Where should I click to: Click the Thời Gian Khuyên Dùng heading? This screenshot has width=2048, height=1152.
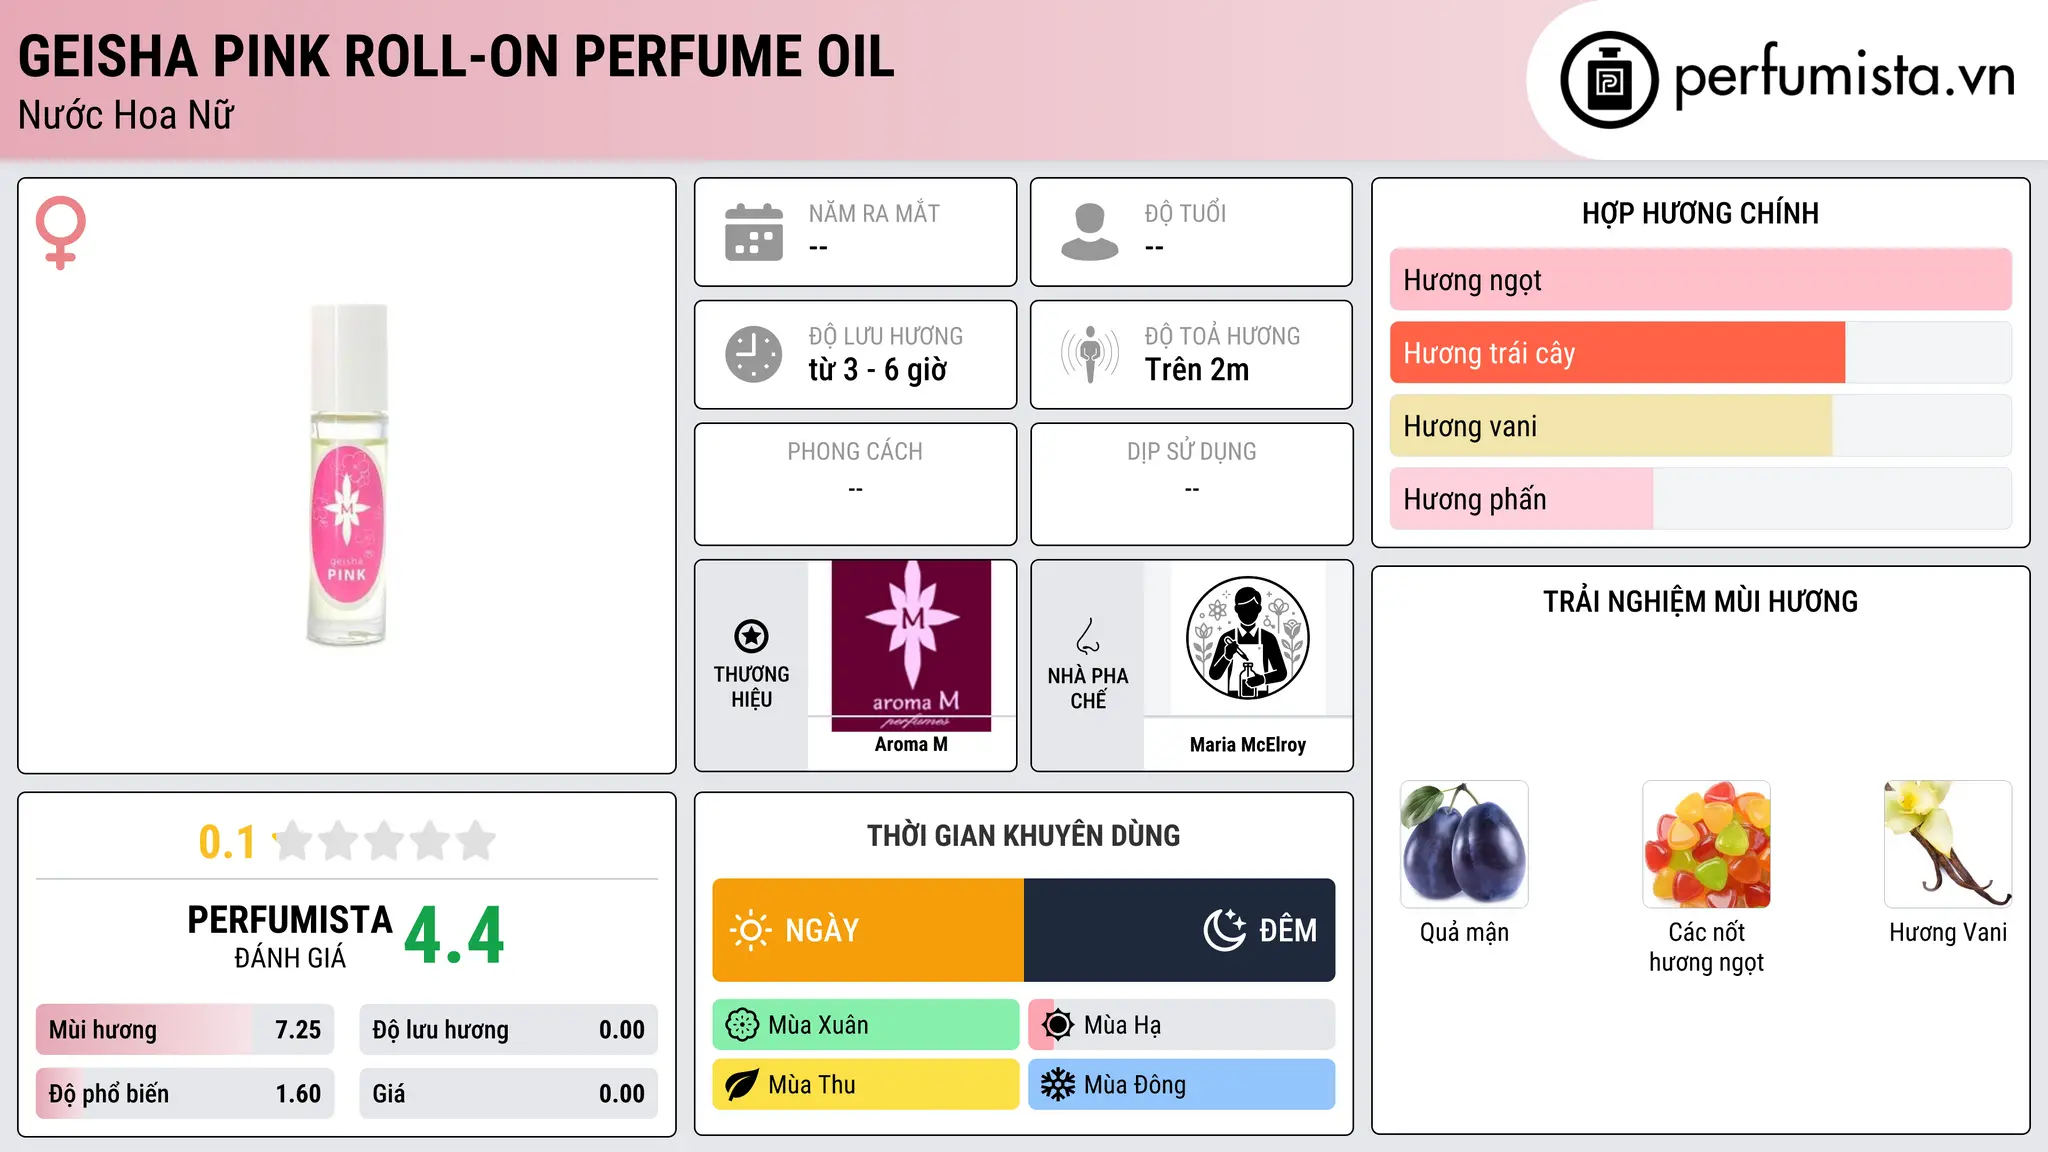click(1024, 835)
